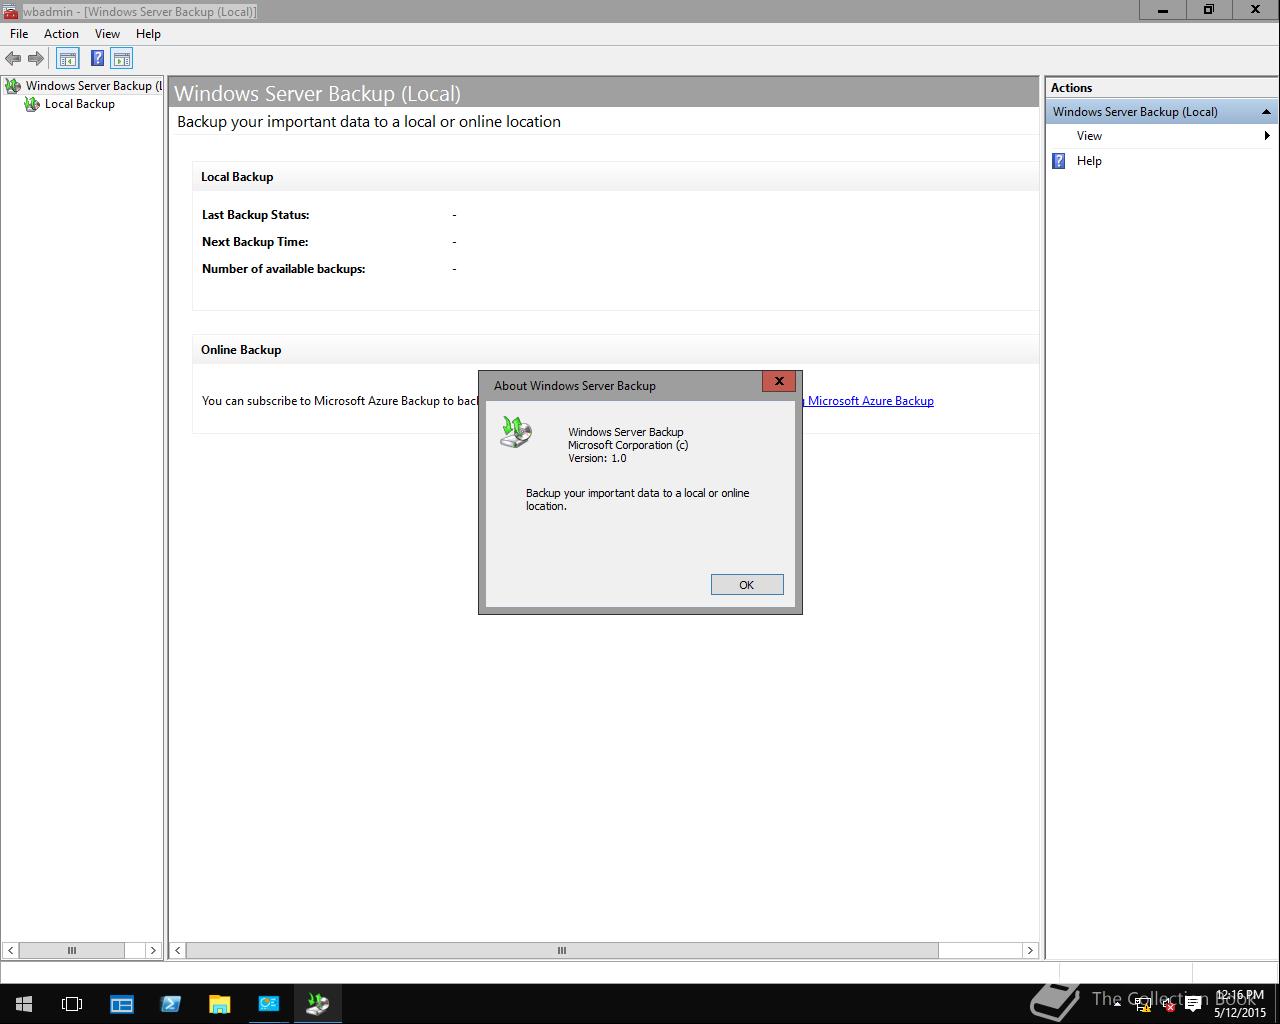Screen dimensions: 1280x1024
Task: Click the Back arrow toolbar icon
Action: click(13, 59)
